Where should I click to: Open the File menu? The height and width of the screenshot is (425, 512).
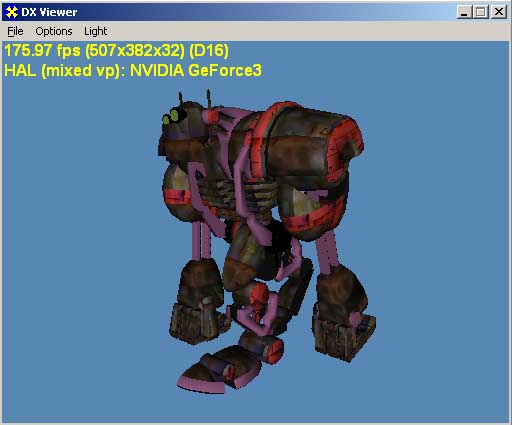point(15,31)
